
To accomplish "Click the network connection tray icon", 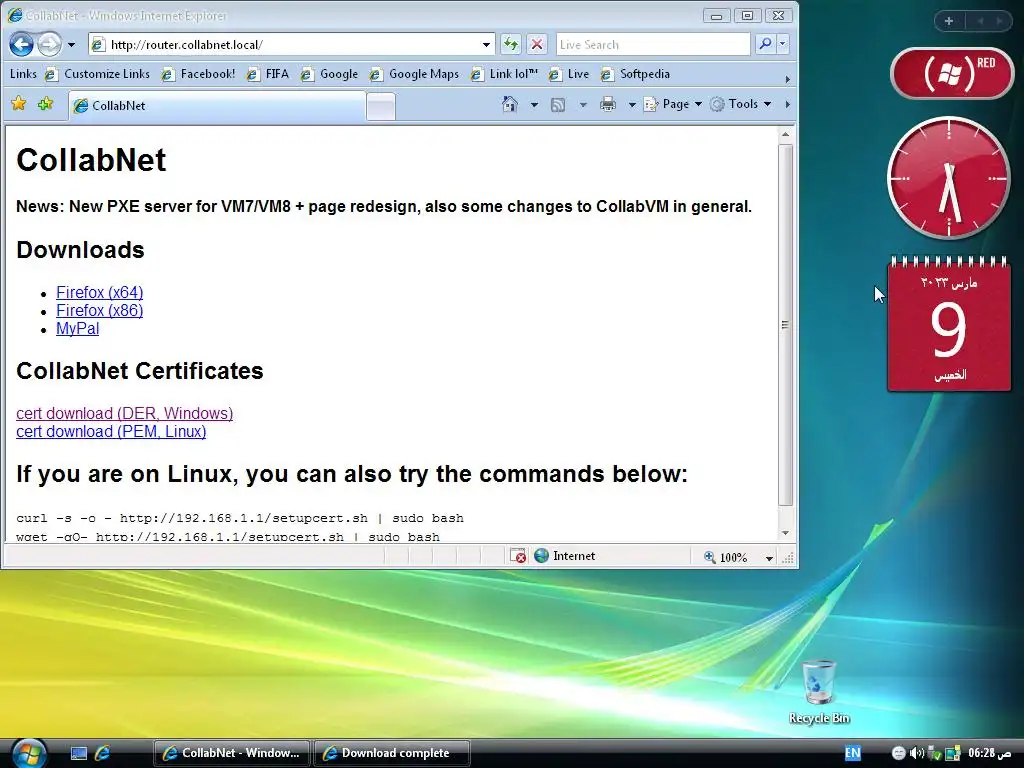I will tap(953, 754).
